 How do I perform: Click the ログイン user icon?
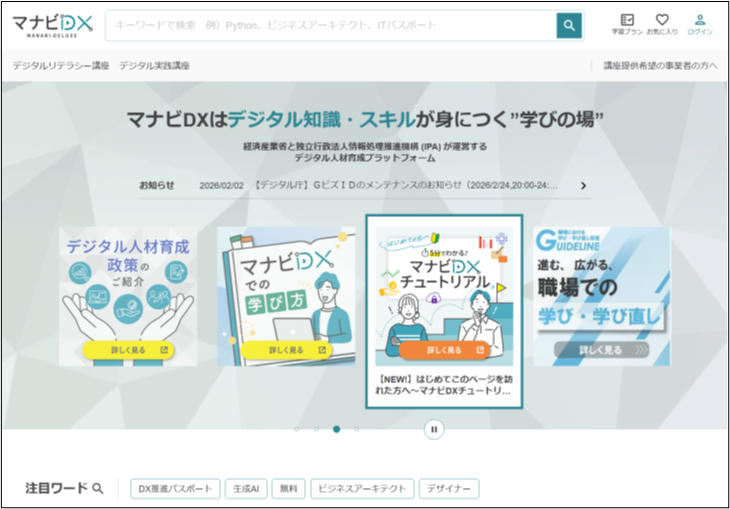pyautogui.click(x=700, y=24)
